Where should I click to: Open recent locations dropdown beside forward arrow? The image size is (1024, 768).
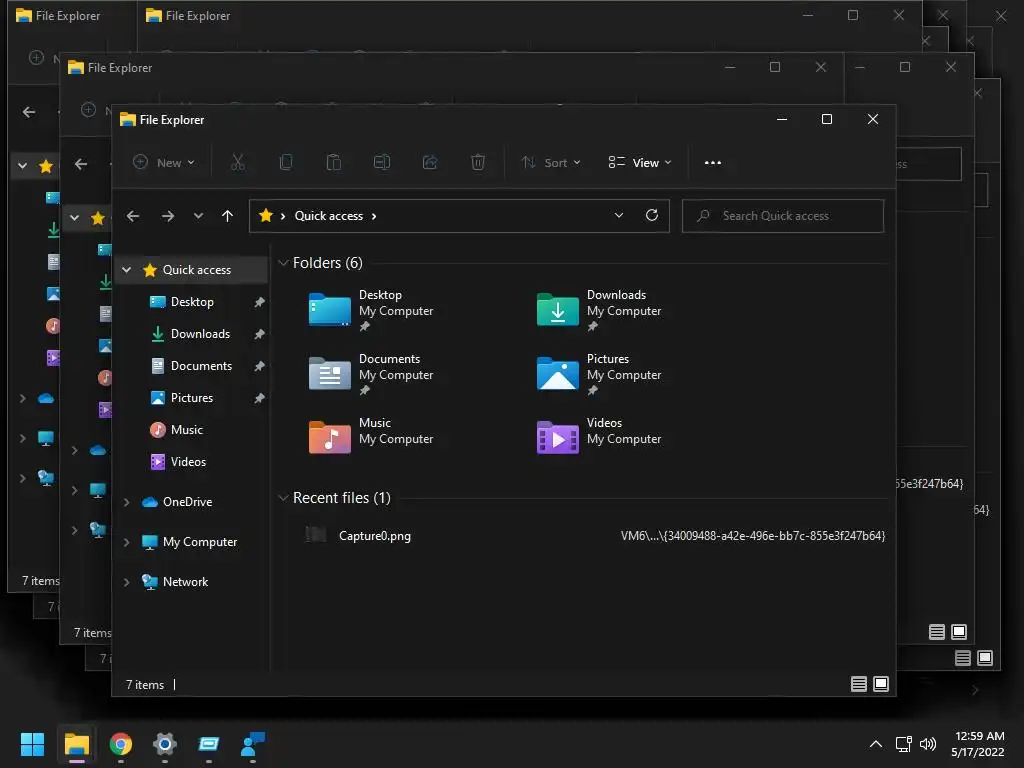[x=199, y=216]
